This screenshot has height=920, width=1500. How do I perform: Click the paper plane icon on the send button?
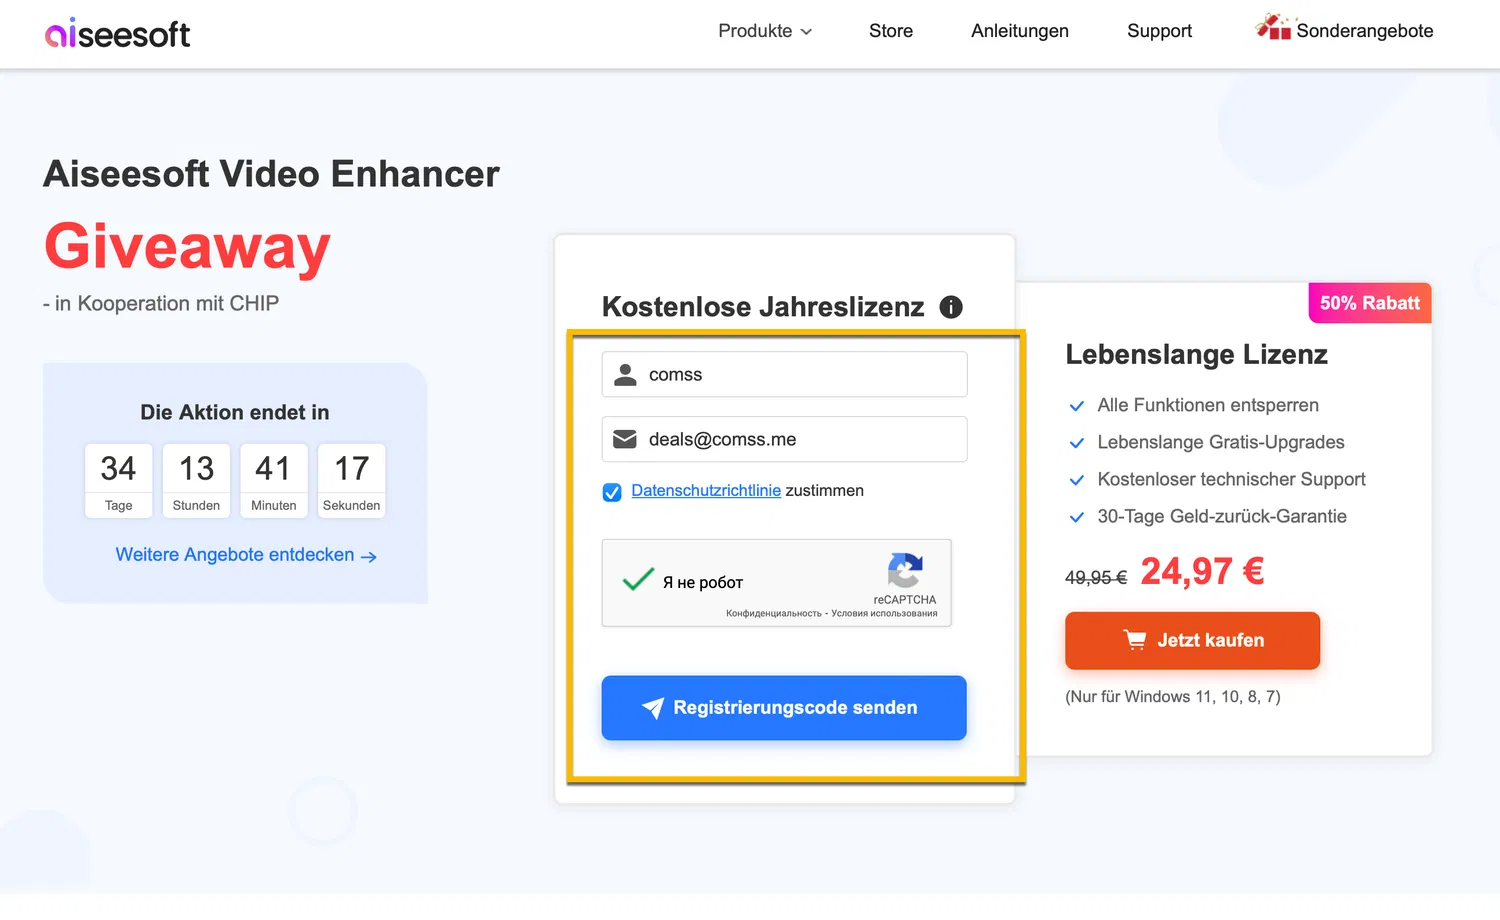click(652, 708)
